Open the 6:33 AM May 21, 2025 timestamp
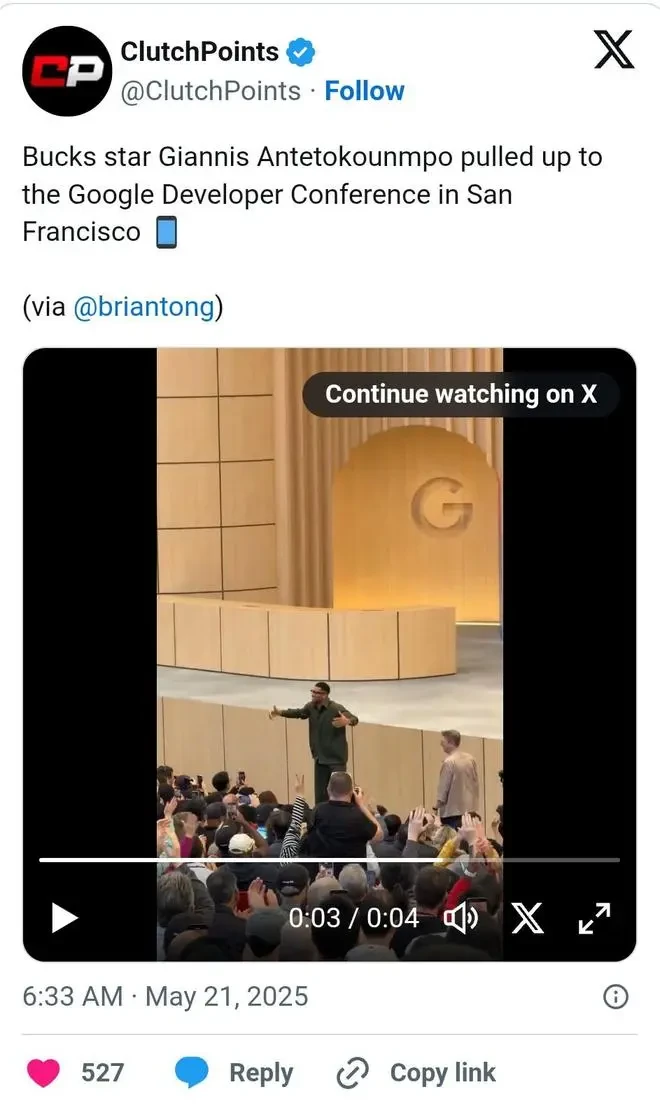Image resolution: width=660 pixels, height=1108 pixels. (x=165, y=996)
